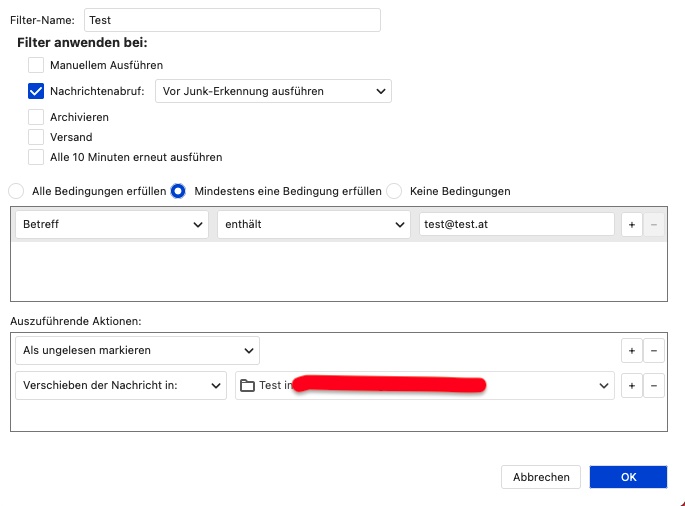The image size is (685, 506).
Task: Remove the 'Verschieben der Nachricht in' action
Action: tap(654, 386)
